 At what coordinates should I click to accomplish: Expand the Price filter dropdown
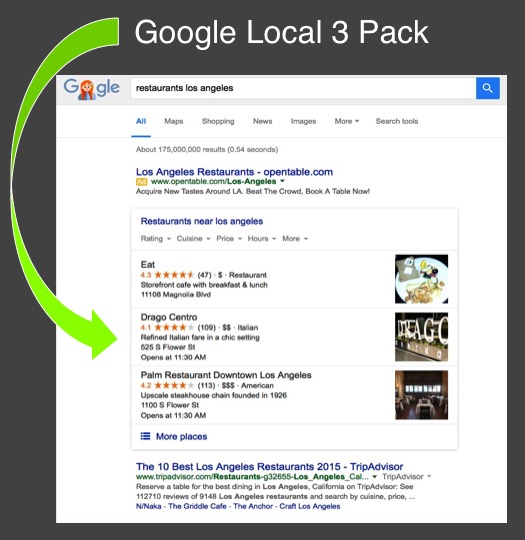pos(229,239)
